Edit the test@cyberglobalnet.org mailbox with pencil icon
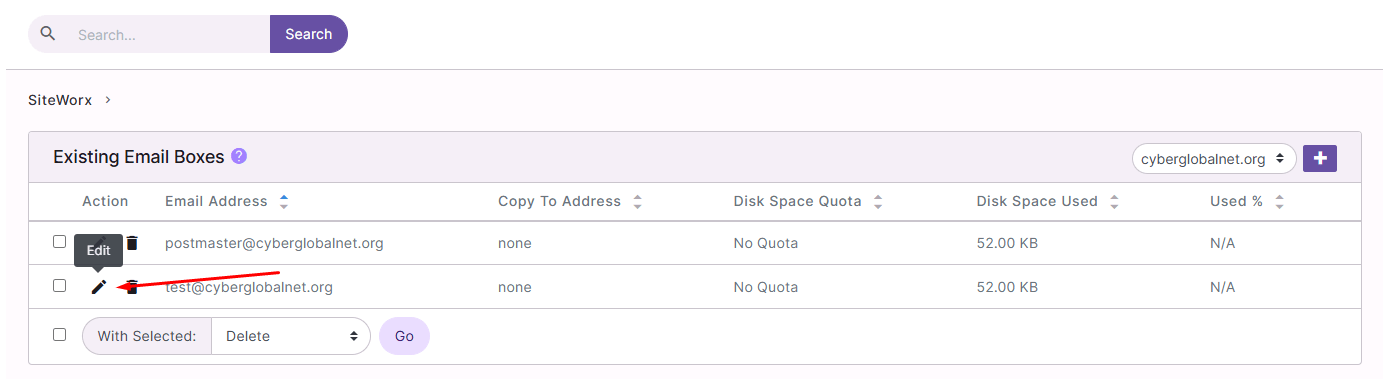 (x=98, y=287)
